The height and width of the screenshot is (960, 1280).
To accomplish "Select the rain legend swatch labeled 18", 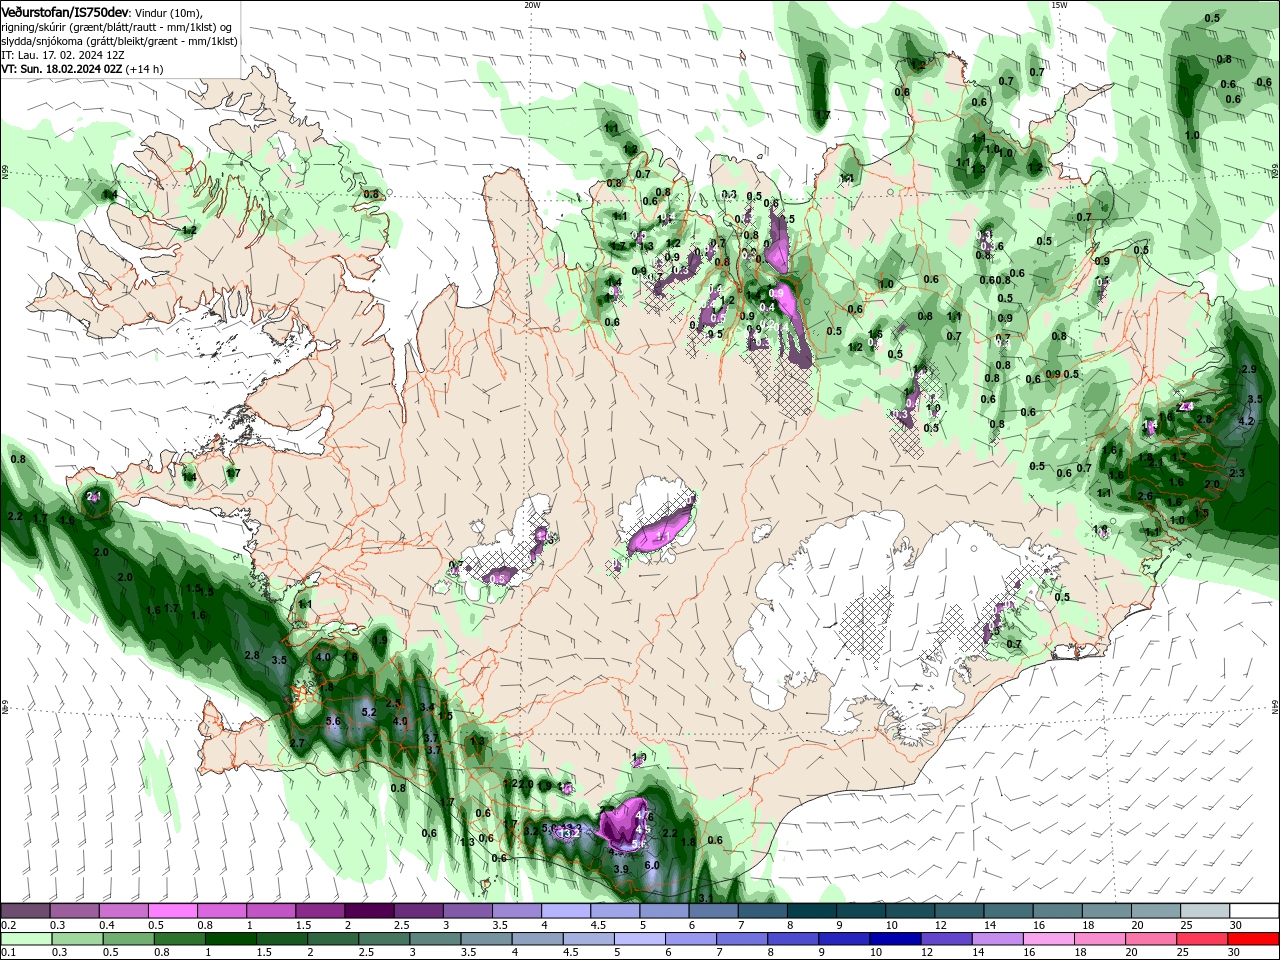I will 1101,939.
